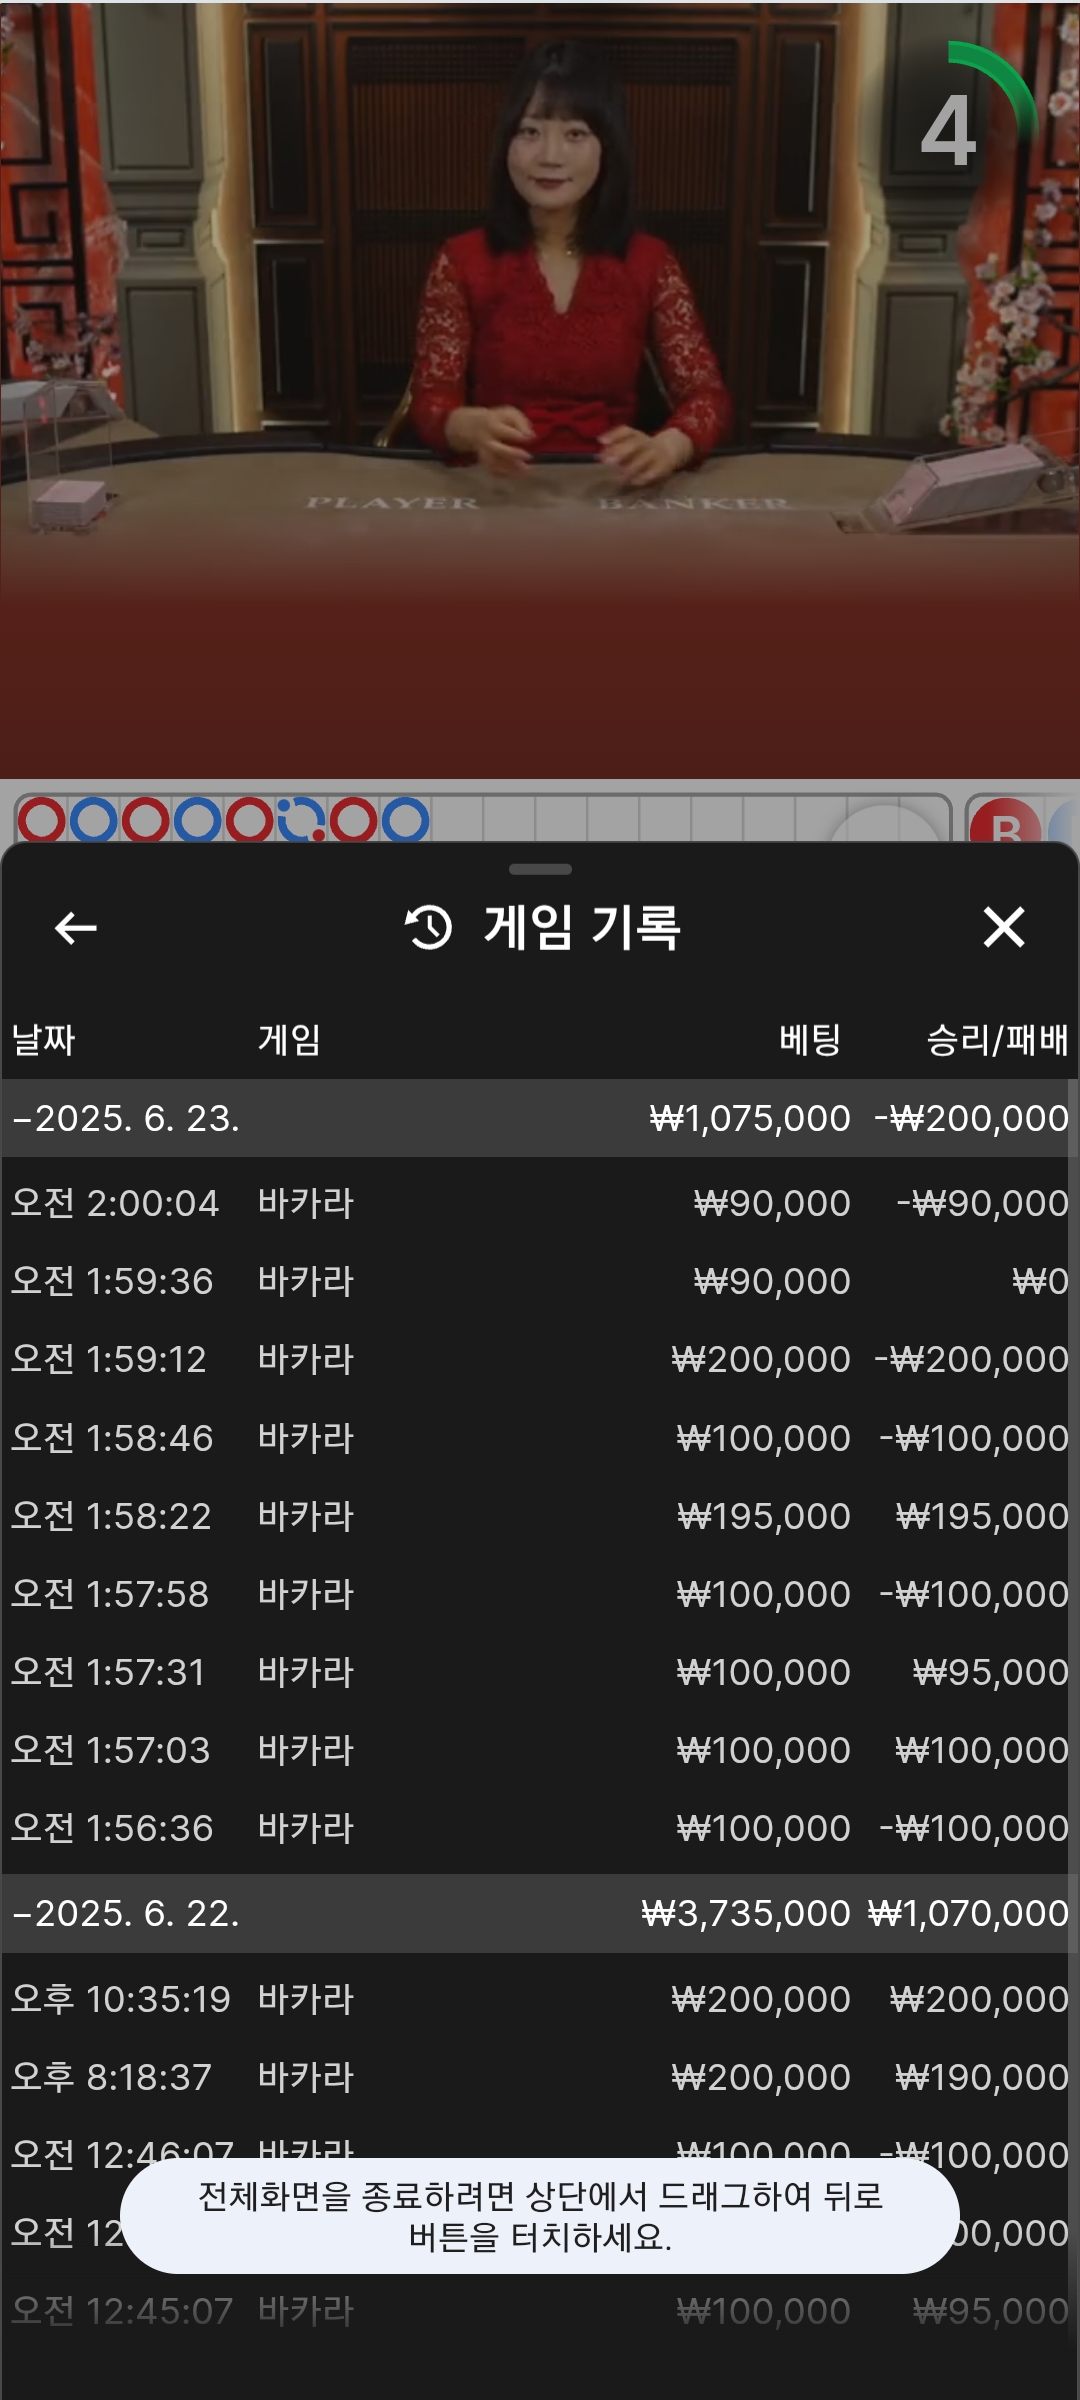Tap the ₩95,000 win in the 1:57:31 row
Viewport: 1080px width, 2400px height.
click(991, 1672)
